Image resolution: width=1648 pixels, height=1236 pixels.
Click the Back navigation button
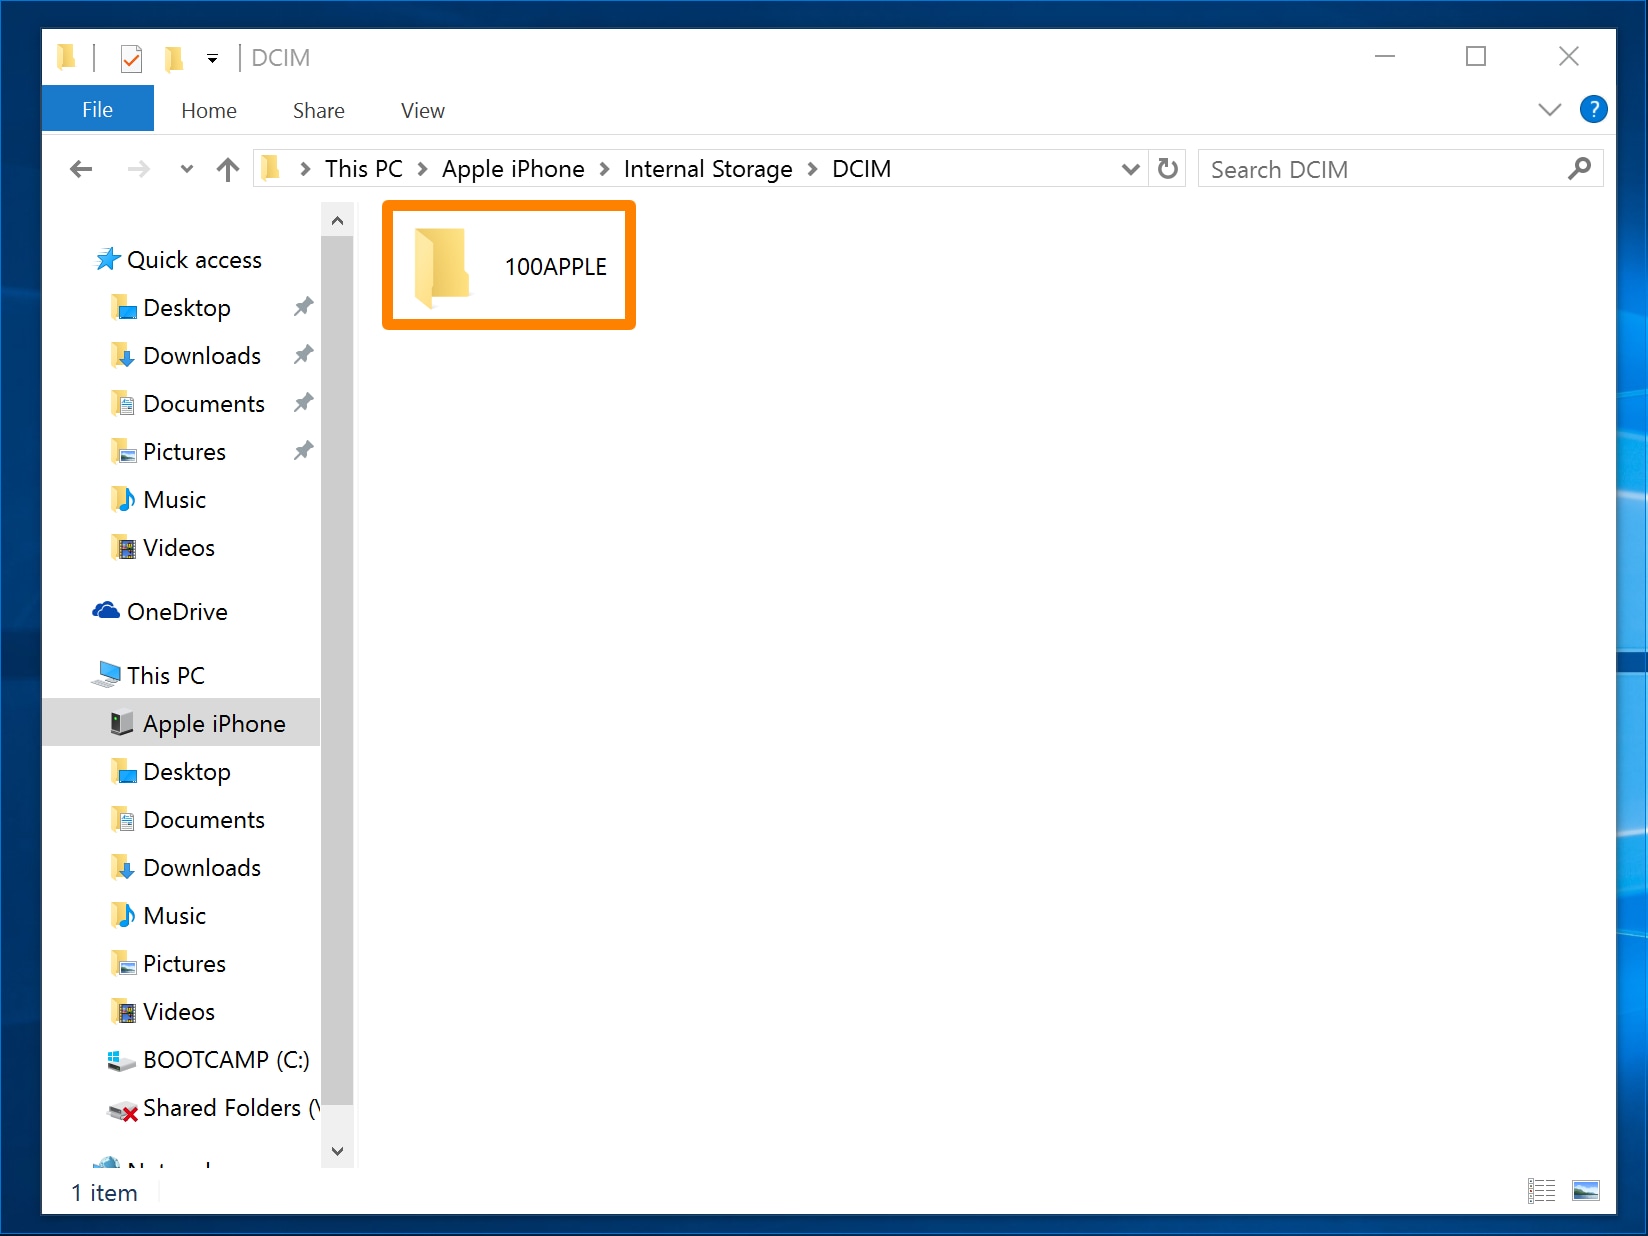(81, 169)
